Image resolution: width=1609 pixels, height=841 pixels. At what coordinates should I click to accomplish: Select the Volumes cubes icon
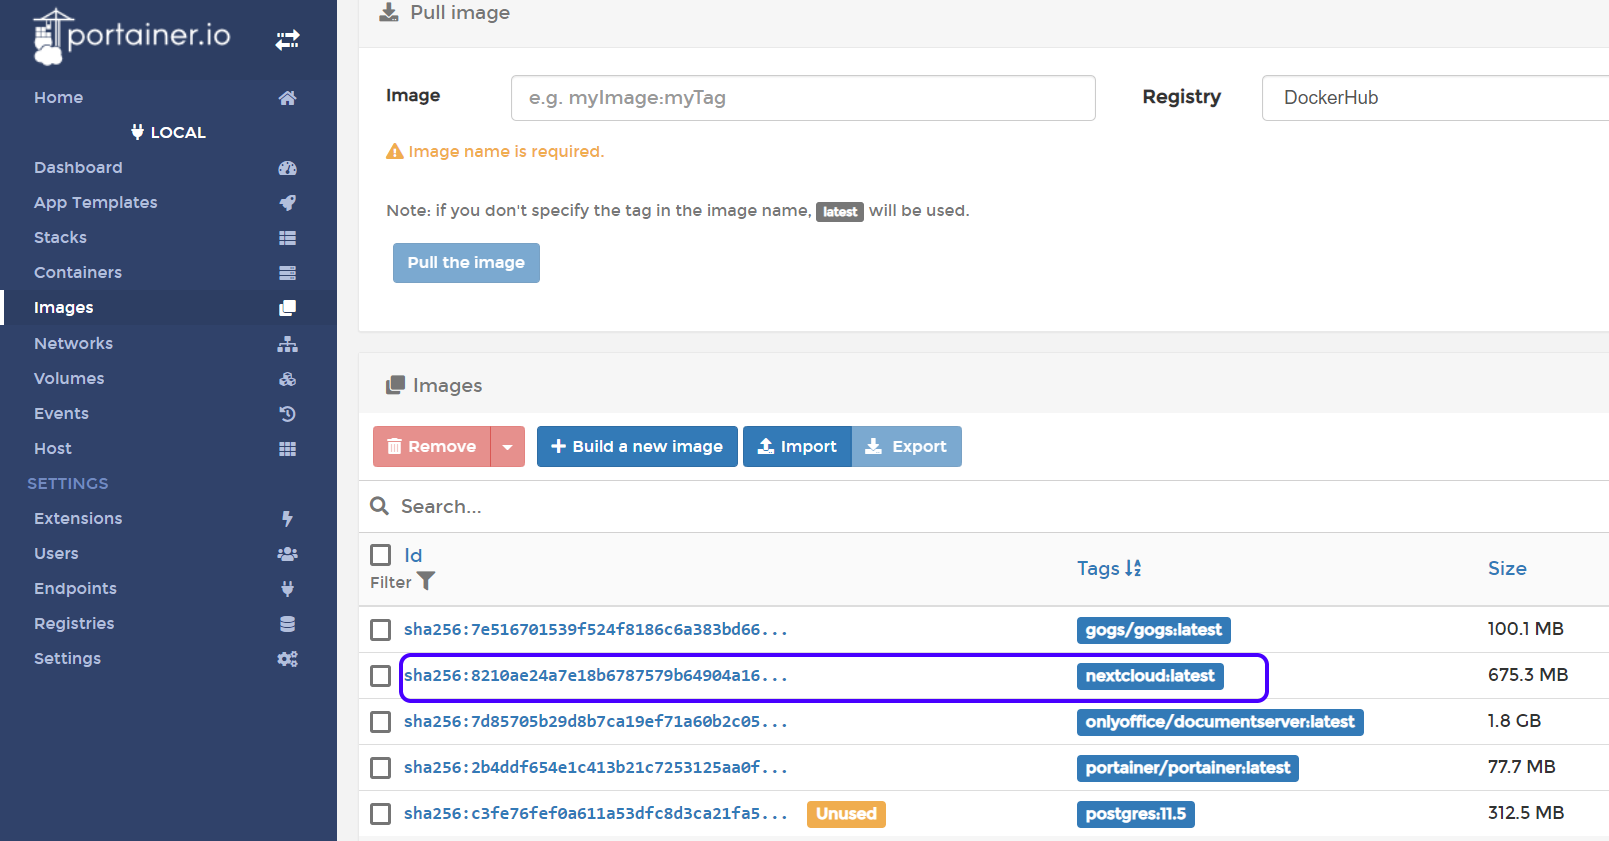click(x=288, y=379)
